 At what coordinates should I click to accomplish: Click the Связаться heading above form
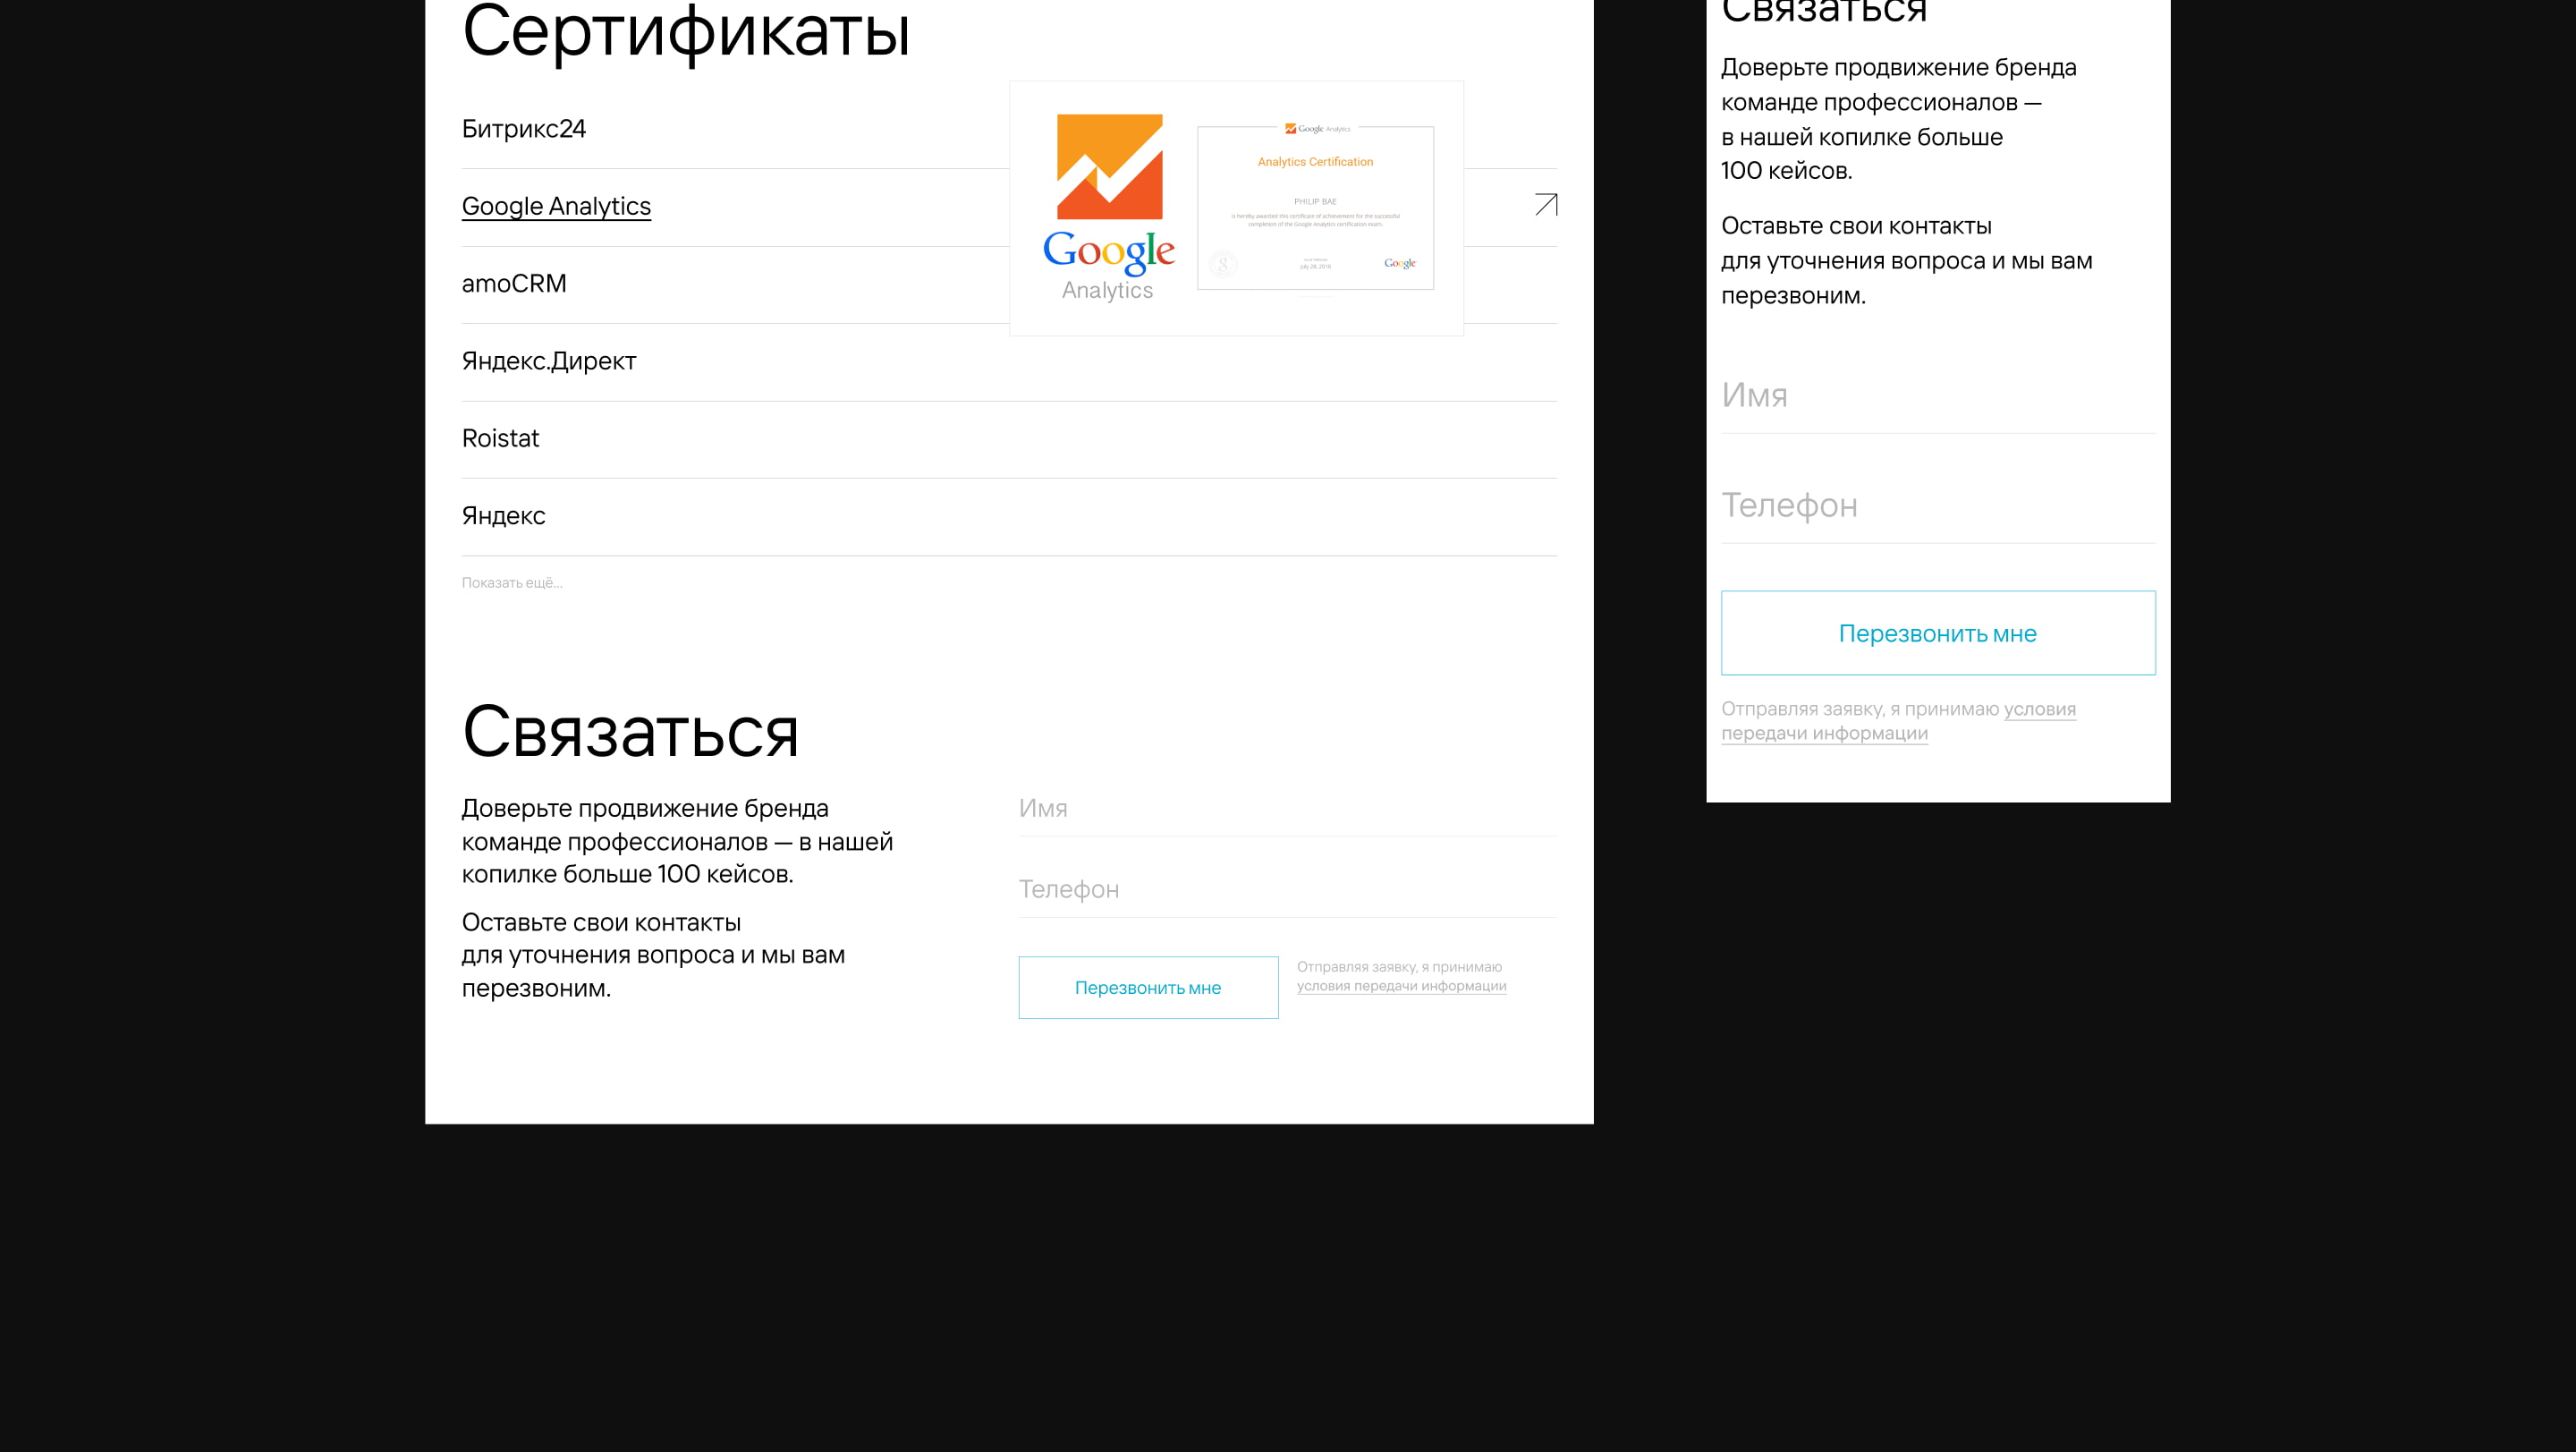coord(630,732)
